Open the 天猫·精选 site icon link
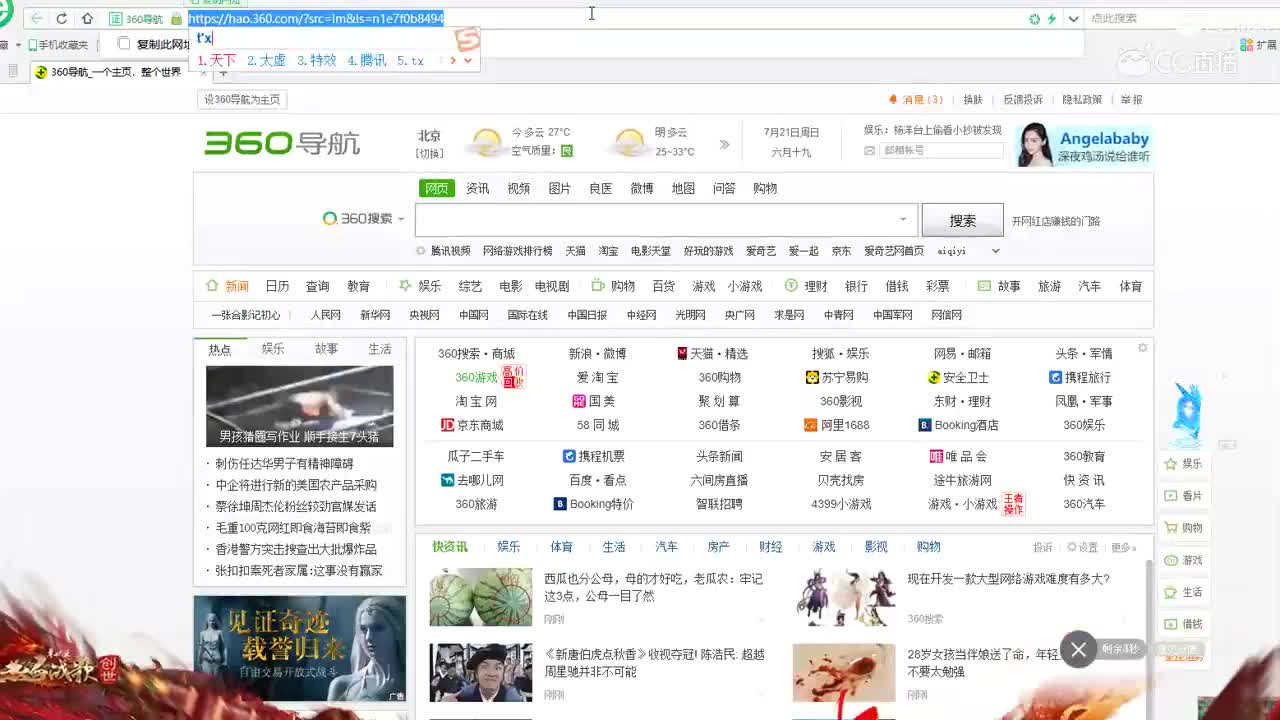Screen dimensions: 1280x720 pos(682,353)
